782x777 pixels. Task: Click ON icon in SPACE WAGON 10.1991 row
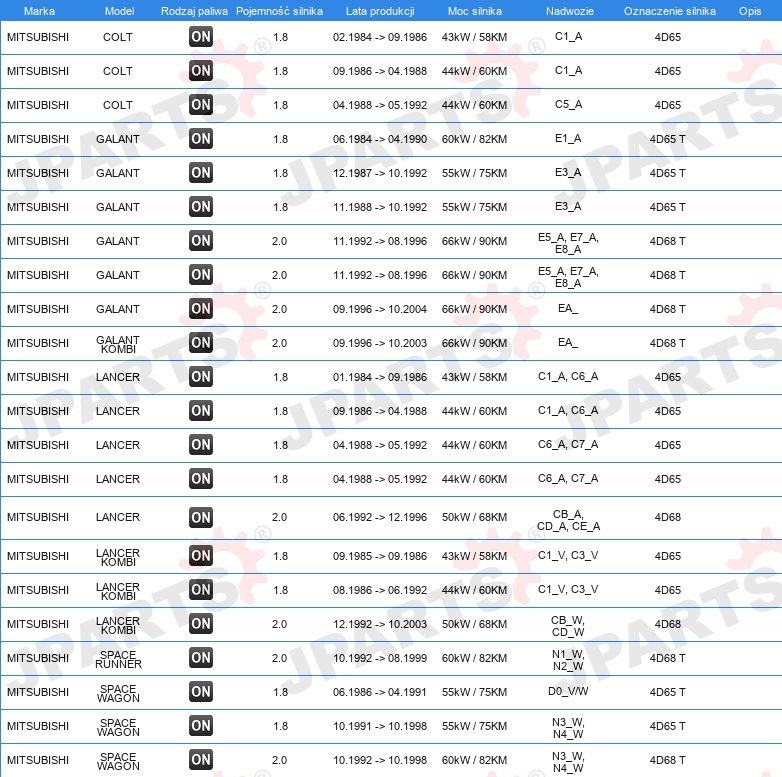(201, 725)
